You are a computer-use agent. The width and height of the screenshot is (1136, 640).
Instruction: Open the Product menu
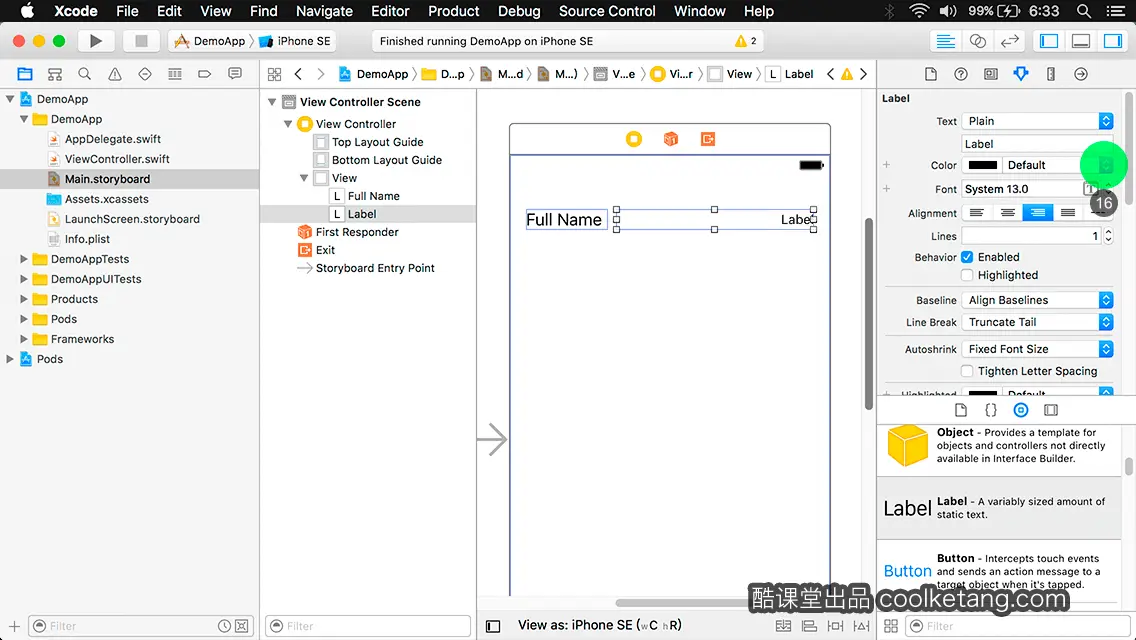[x=454, y=11]
